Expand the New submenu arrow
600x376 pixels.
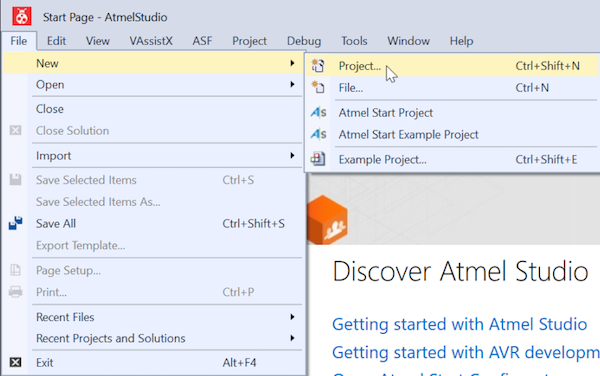pos(292,63)
